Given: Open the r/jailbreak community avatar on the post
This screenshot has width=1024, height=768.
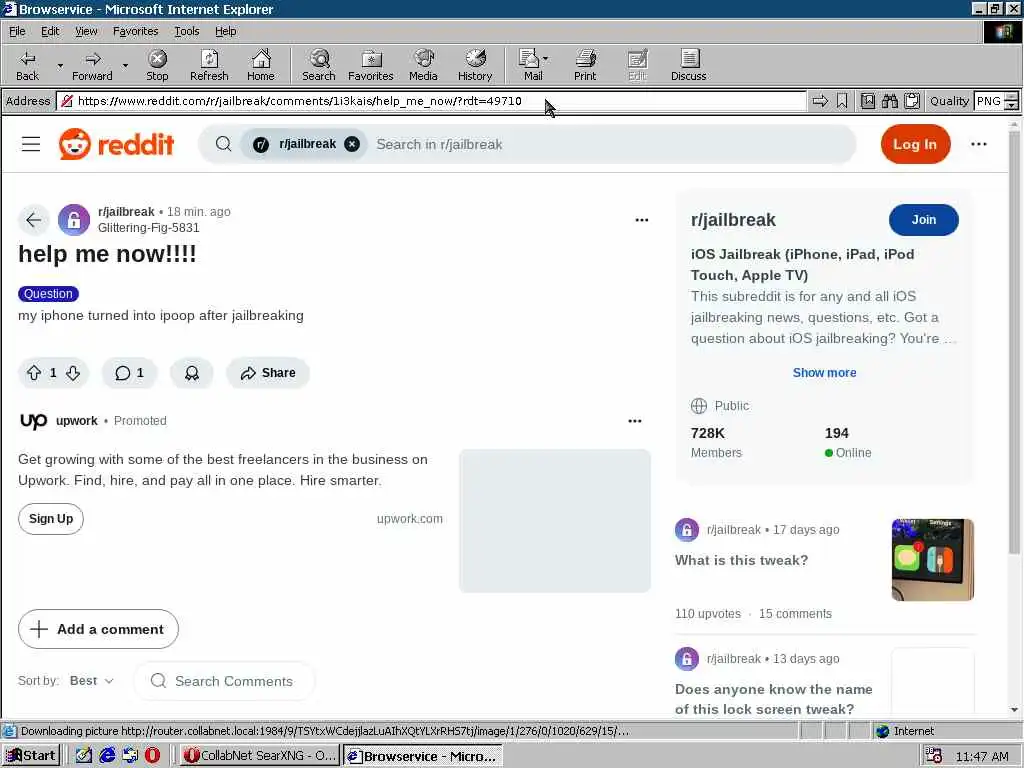Looking at the screenshot, I should (74, 220).
